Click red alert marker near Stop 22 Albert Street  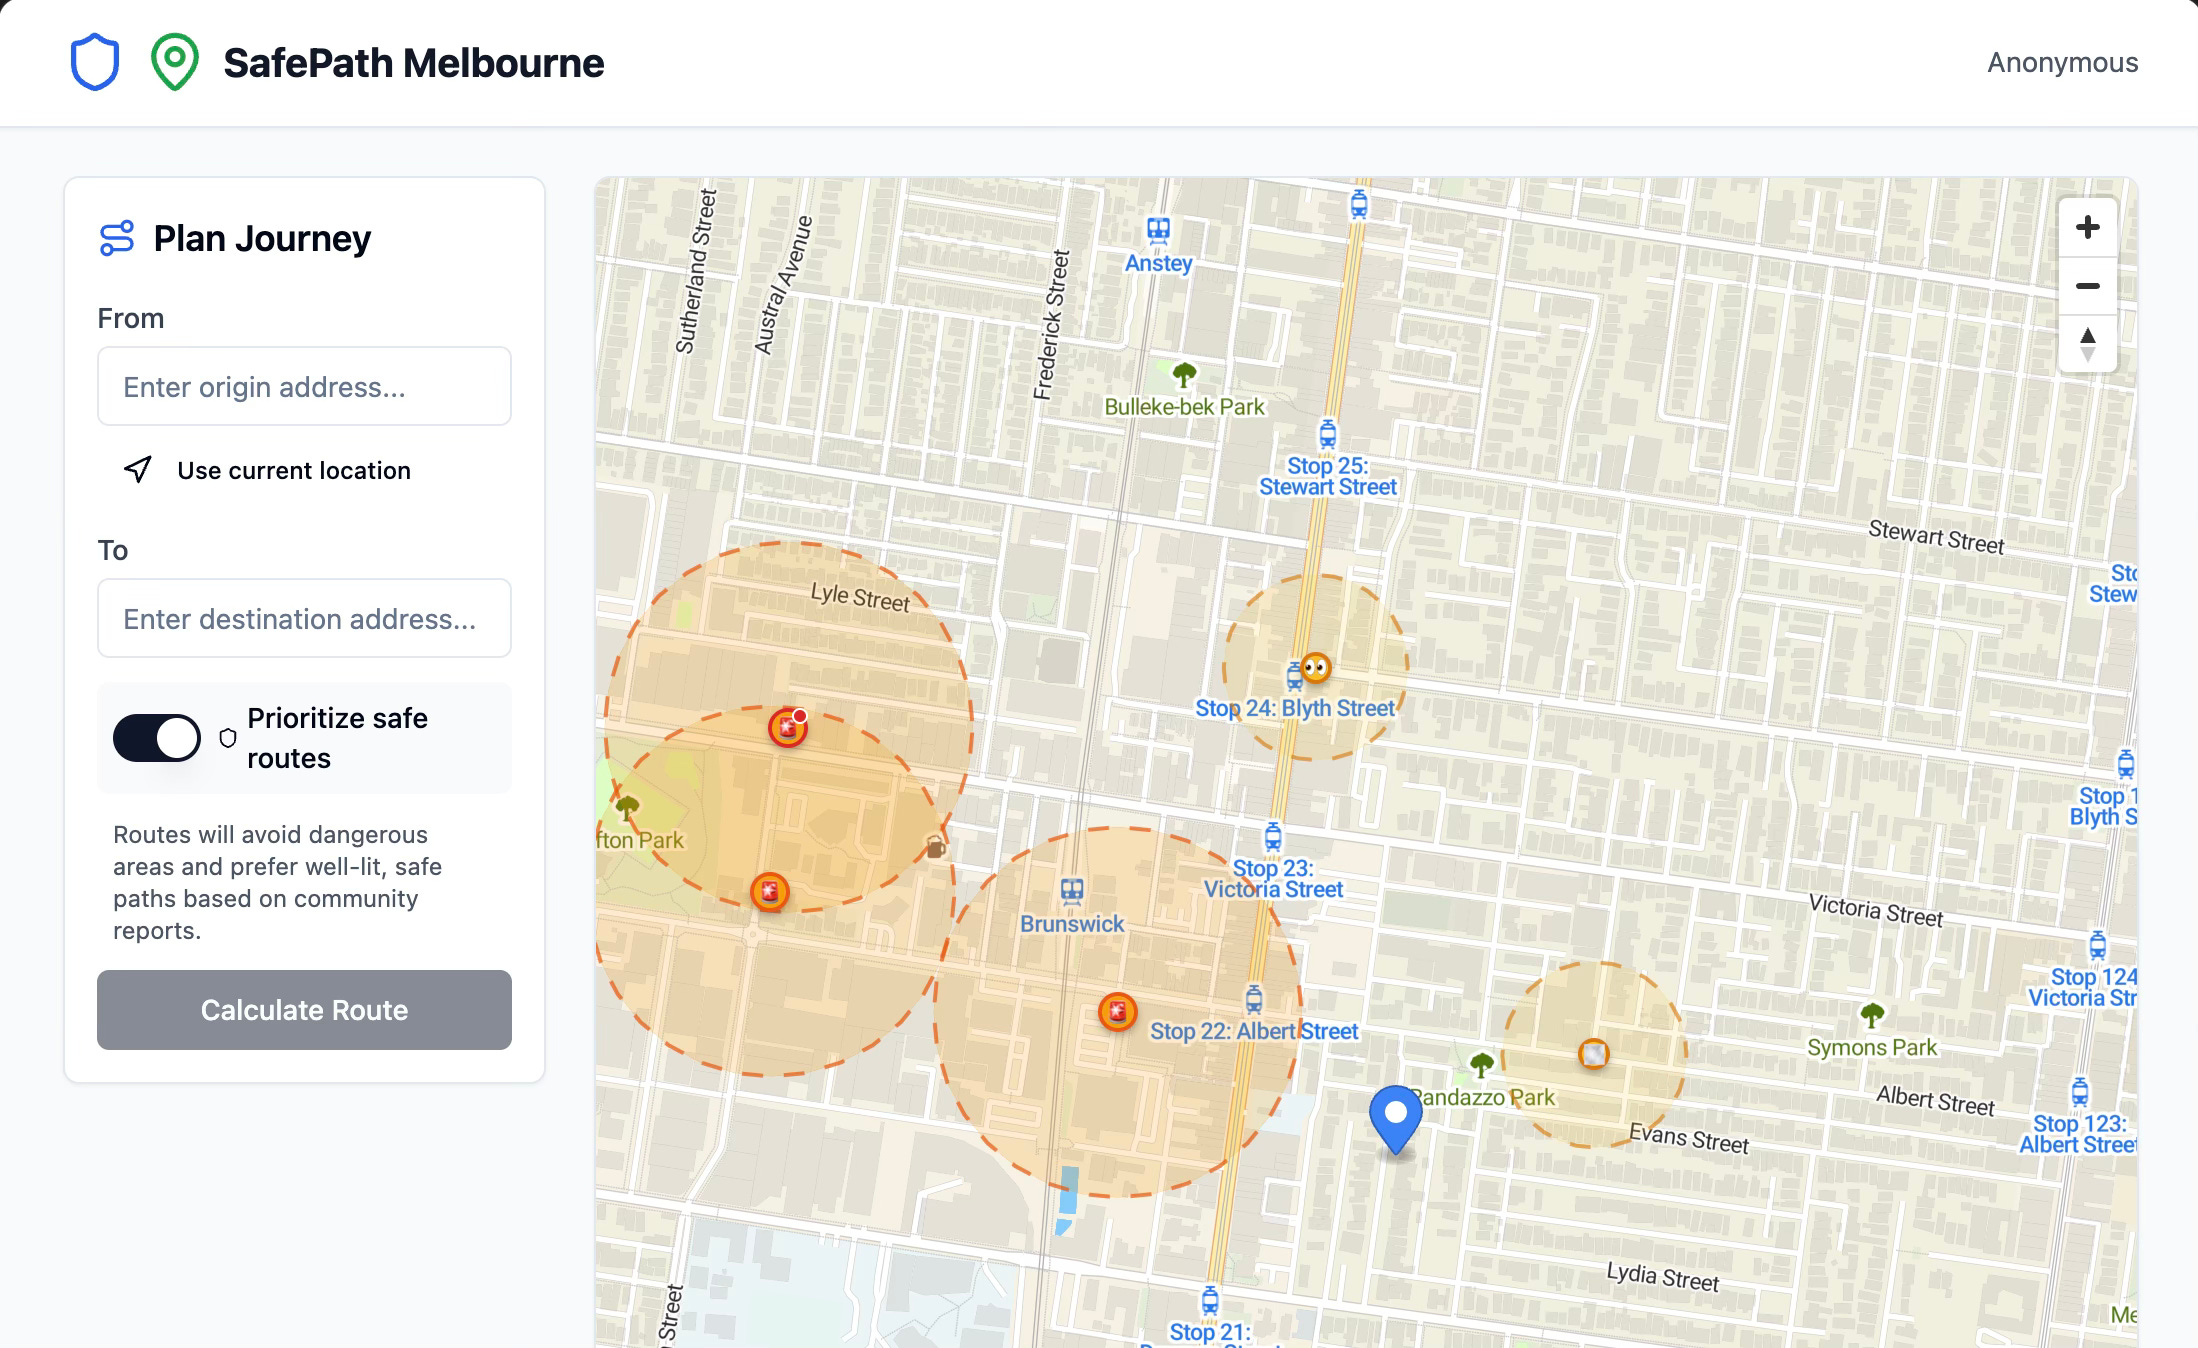coord(1117,1012)
